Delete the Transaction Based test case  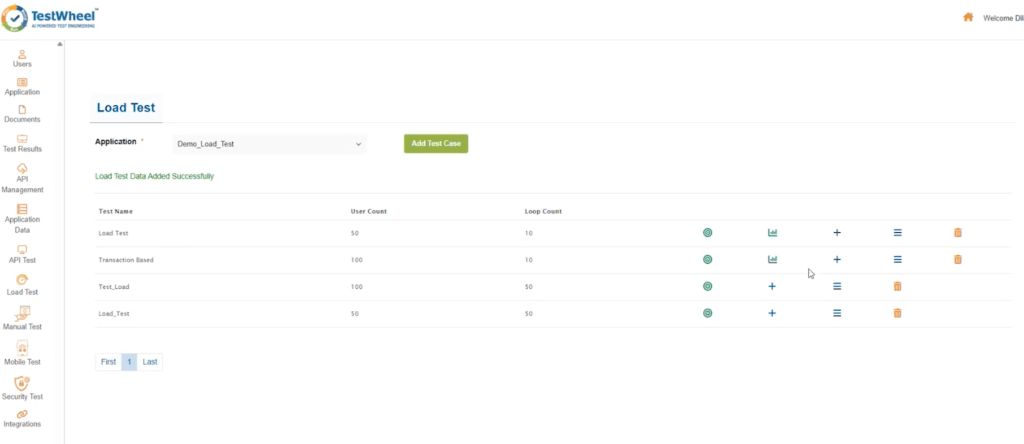point(957,259)
